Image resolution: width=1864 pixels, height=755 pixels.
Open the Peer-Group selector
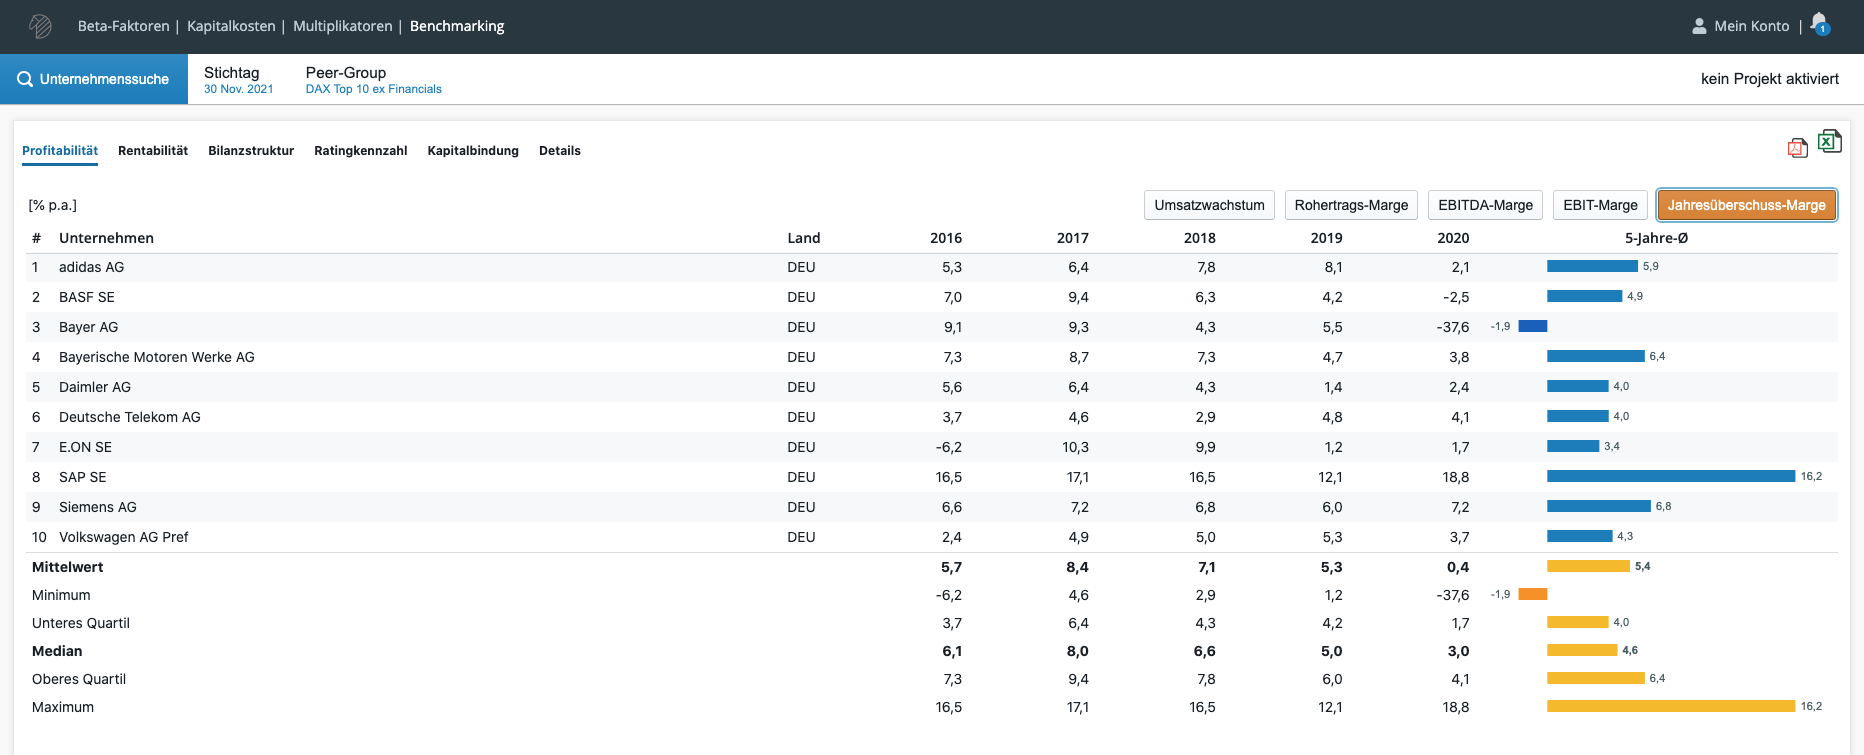point(373,80)
